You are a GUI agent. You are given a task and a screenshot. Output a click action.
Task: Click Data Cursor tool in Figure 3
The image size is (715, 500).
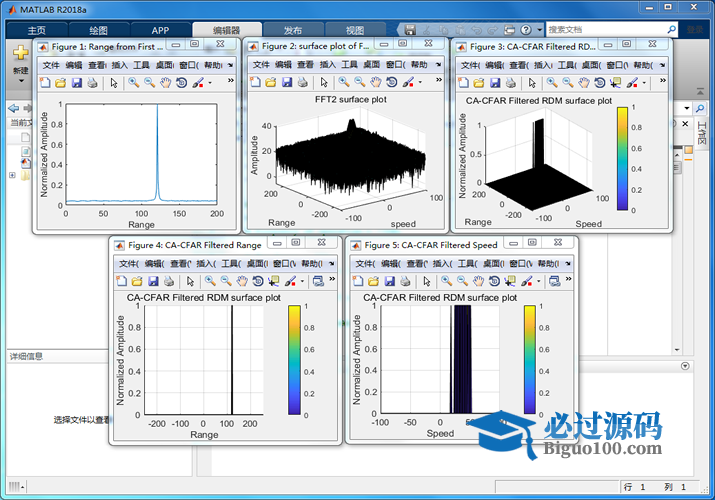point(616,82)
